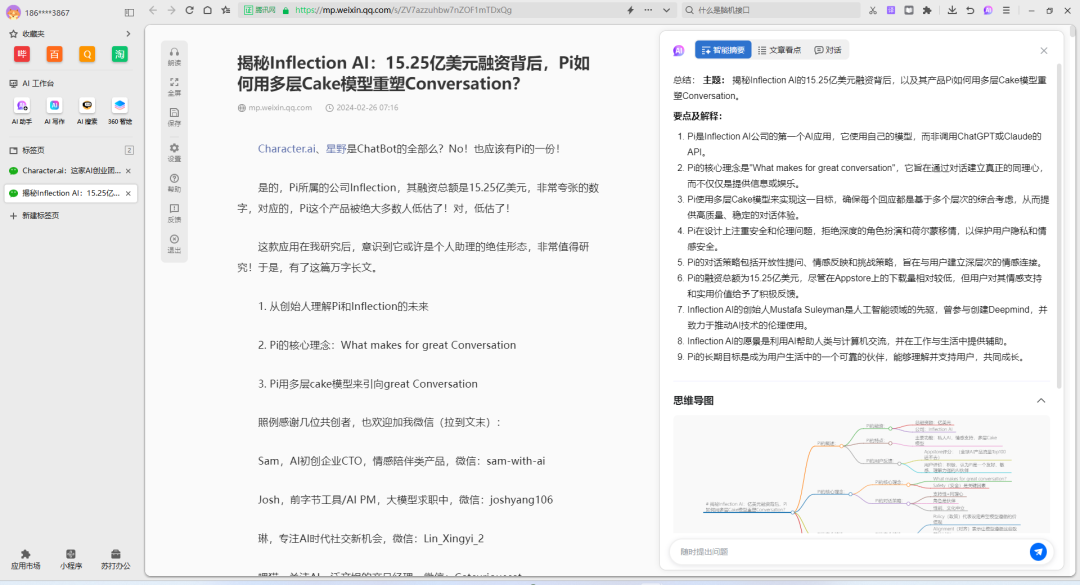Click the 保存 icon in reading toolbar
1080x585 pixels.
pos(174,116)
